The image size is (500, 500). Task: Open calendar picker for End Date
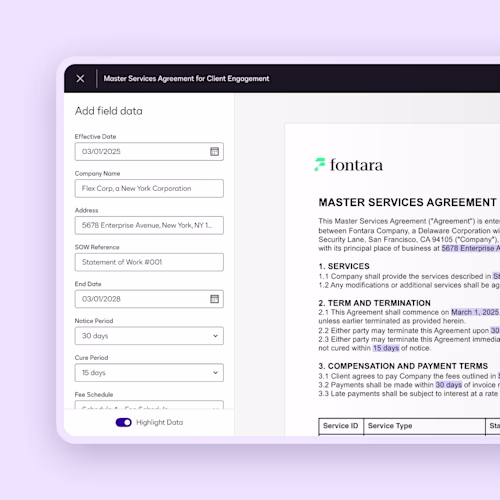214,299
